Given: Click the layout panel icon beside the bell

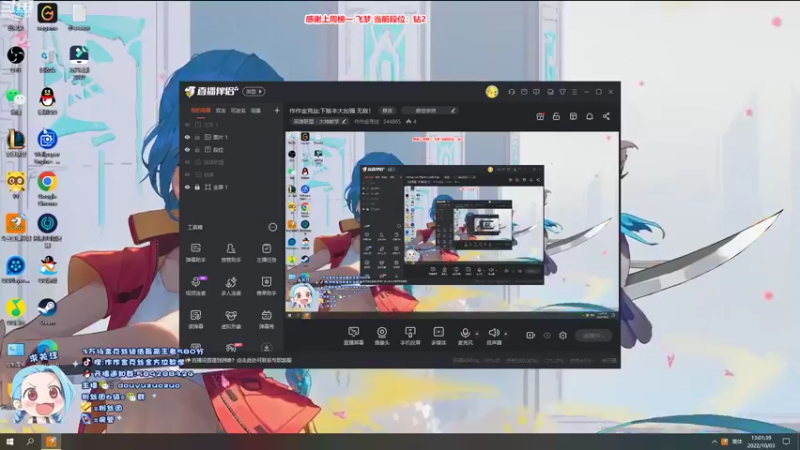Looking at the screenshot, I should (x=573, y=116).
